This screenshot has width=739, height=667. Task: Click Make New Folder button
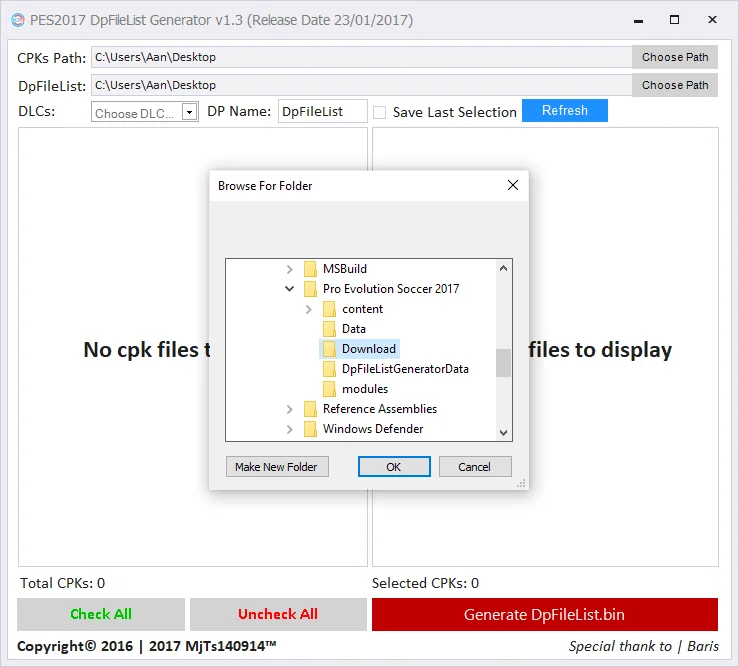point(277,467)
